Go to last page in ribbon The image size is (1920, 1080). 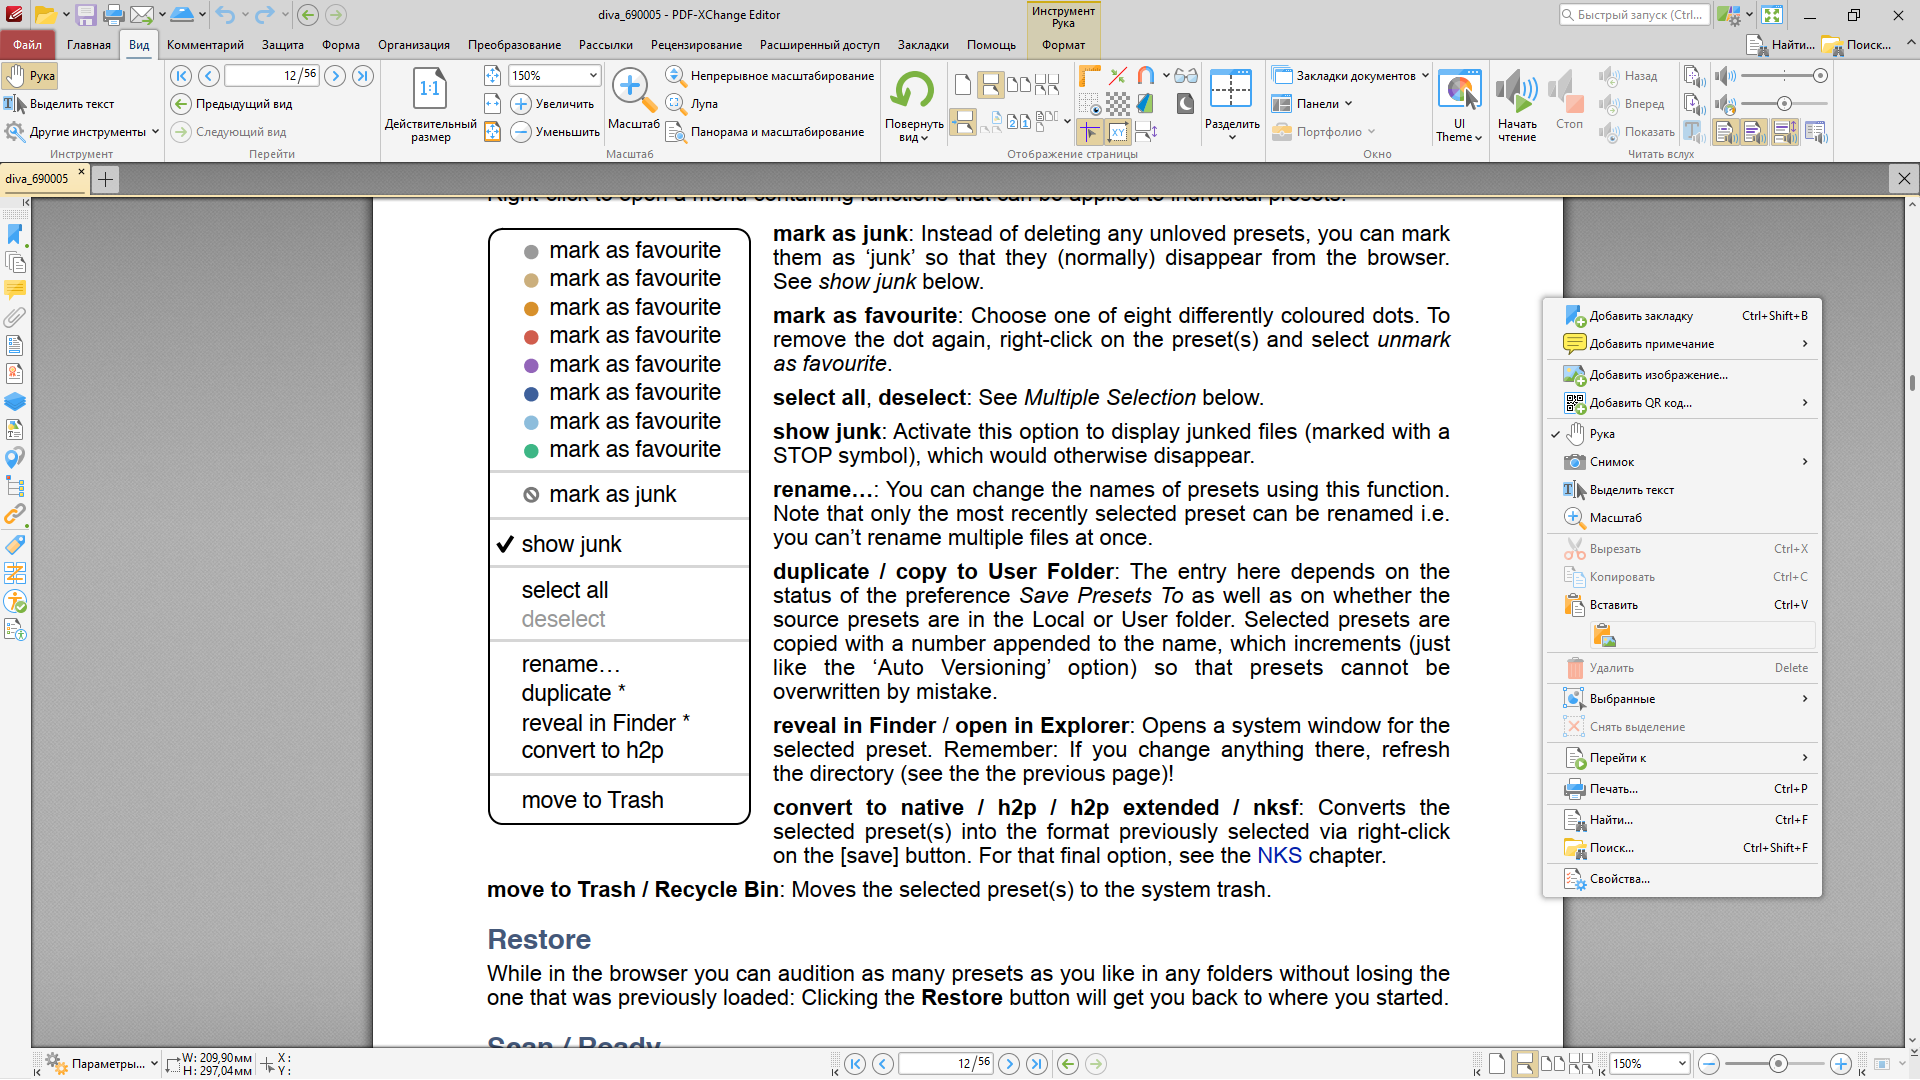[x=363, y=76]
